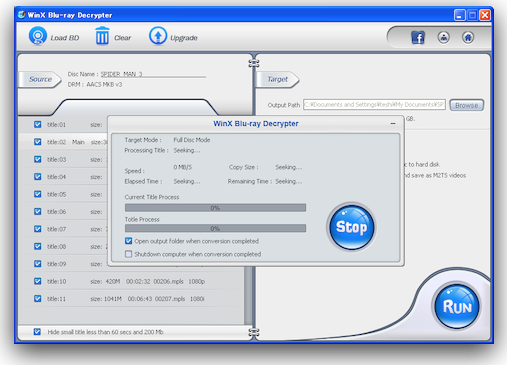Click the title list vertical scrollbar

248,295
